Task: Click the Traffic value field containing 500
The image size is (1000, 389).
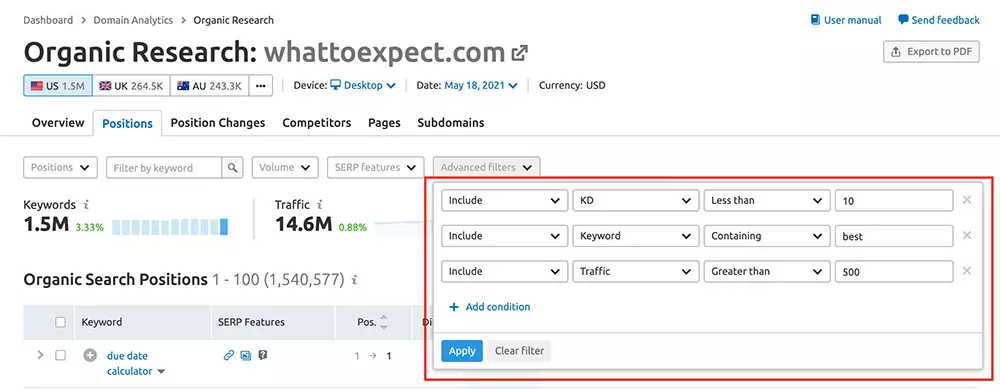Action: [x=893, y=271]
